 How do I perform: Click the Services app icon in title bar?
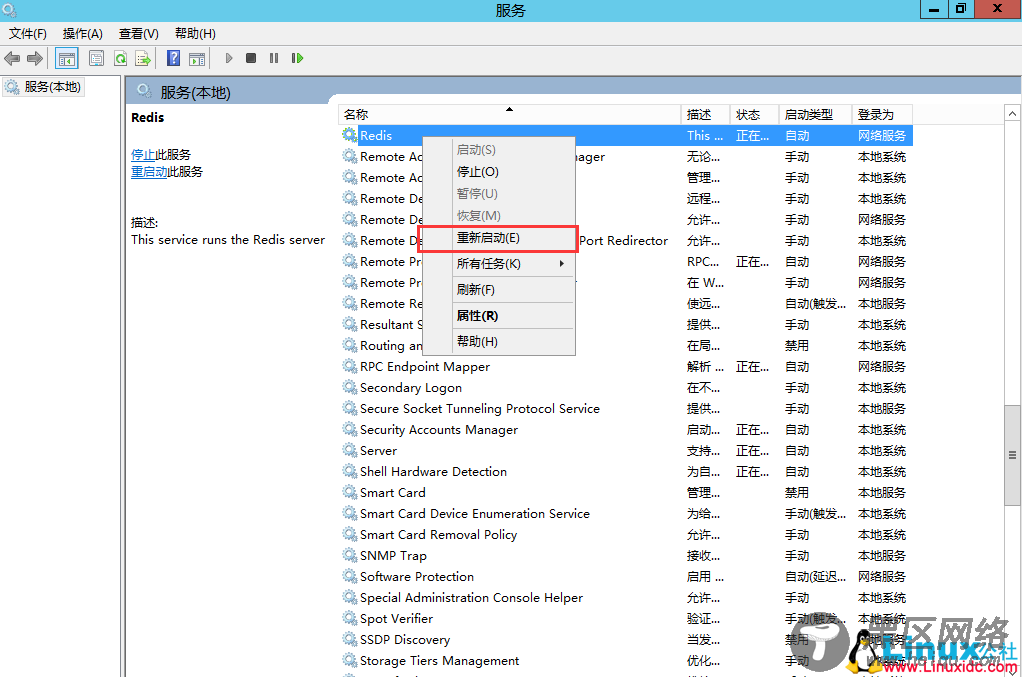click(x=9, y=10)
